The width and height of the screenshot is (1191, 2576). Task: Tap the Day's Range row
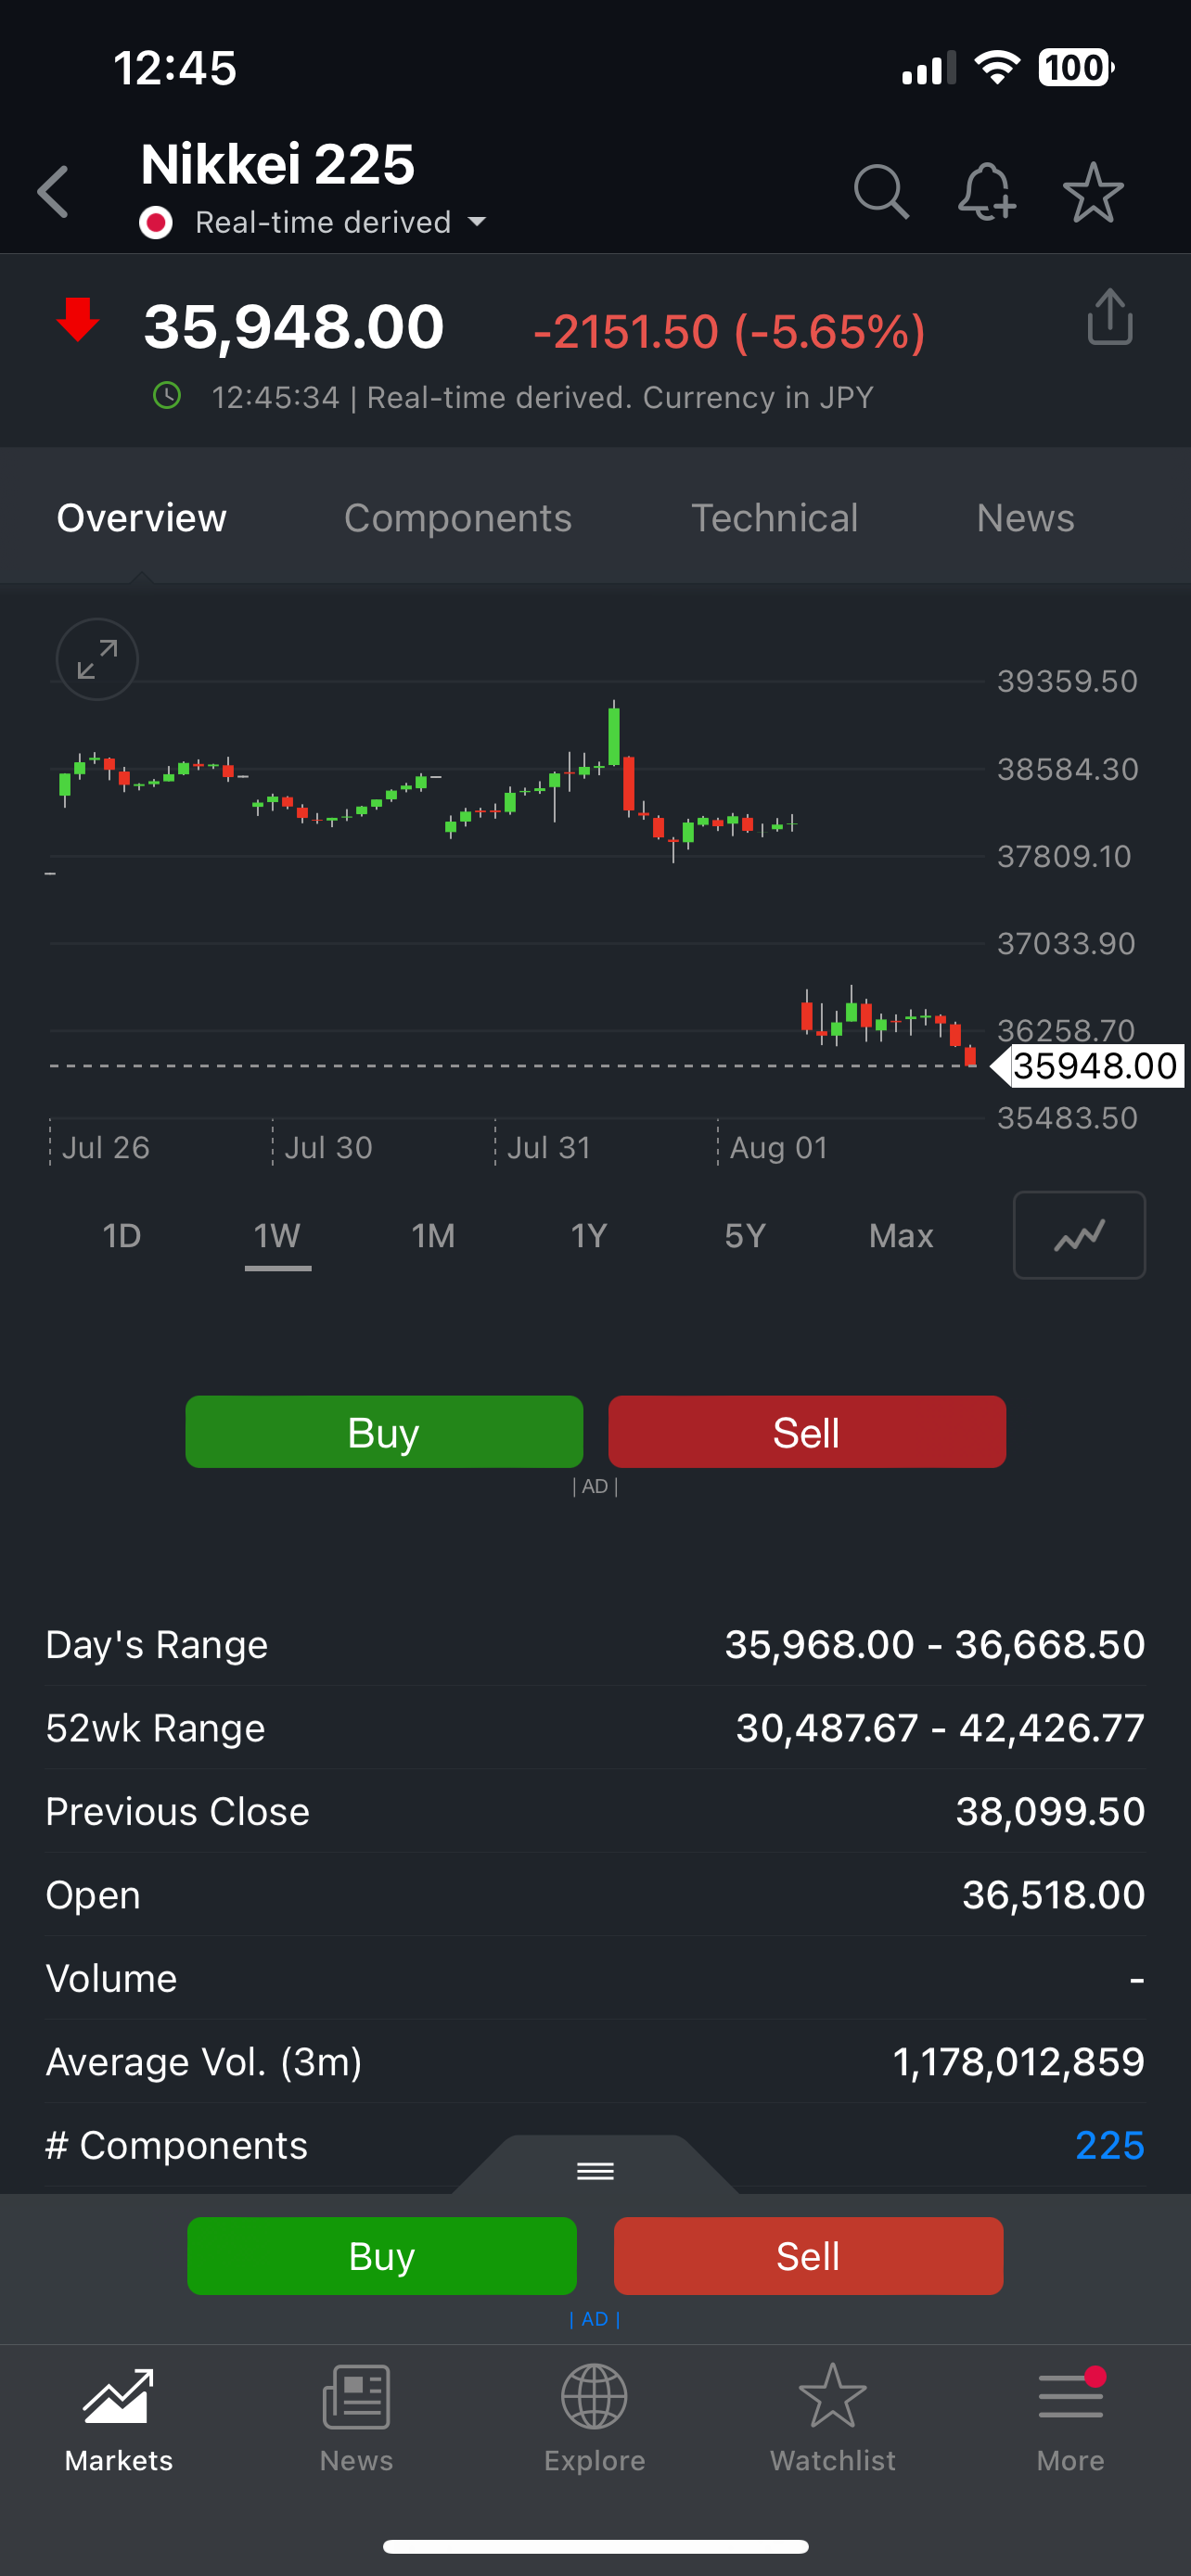(595, 1644)
